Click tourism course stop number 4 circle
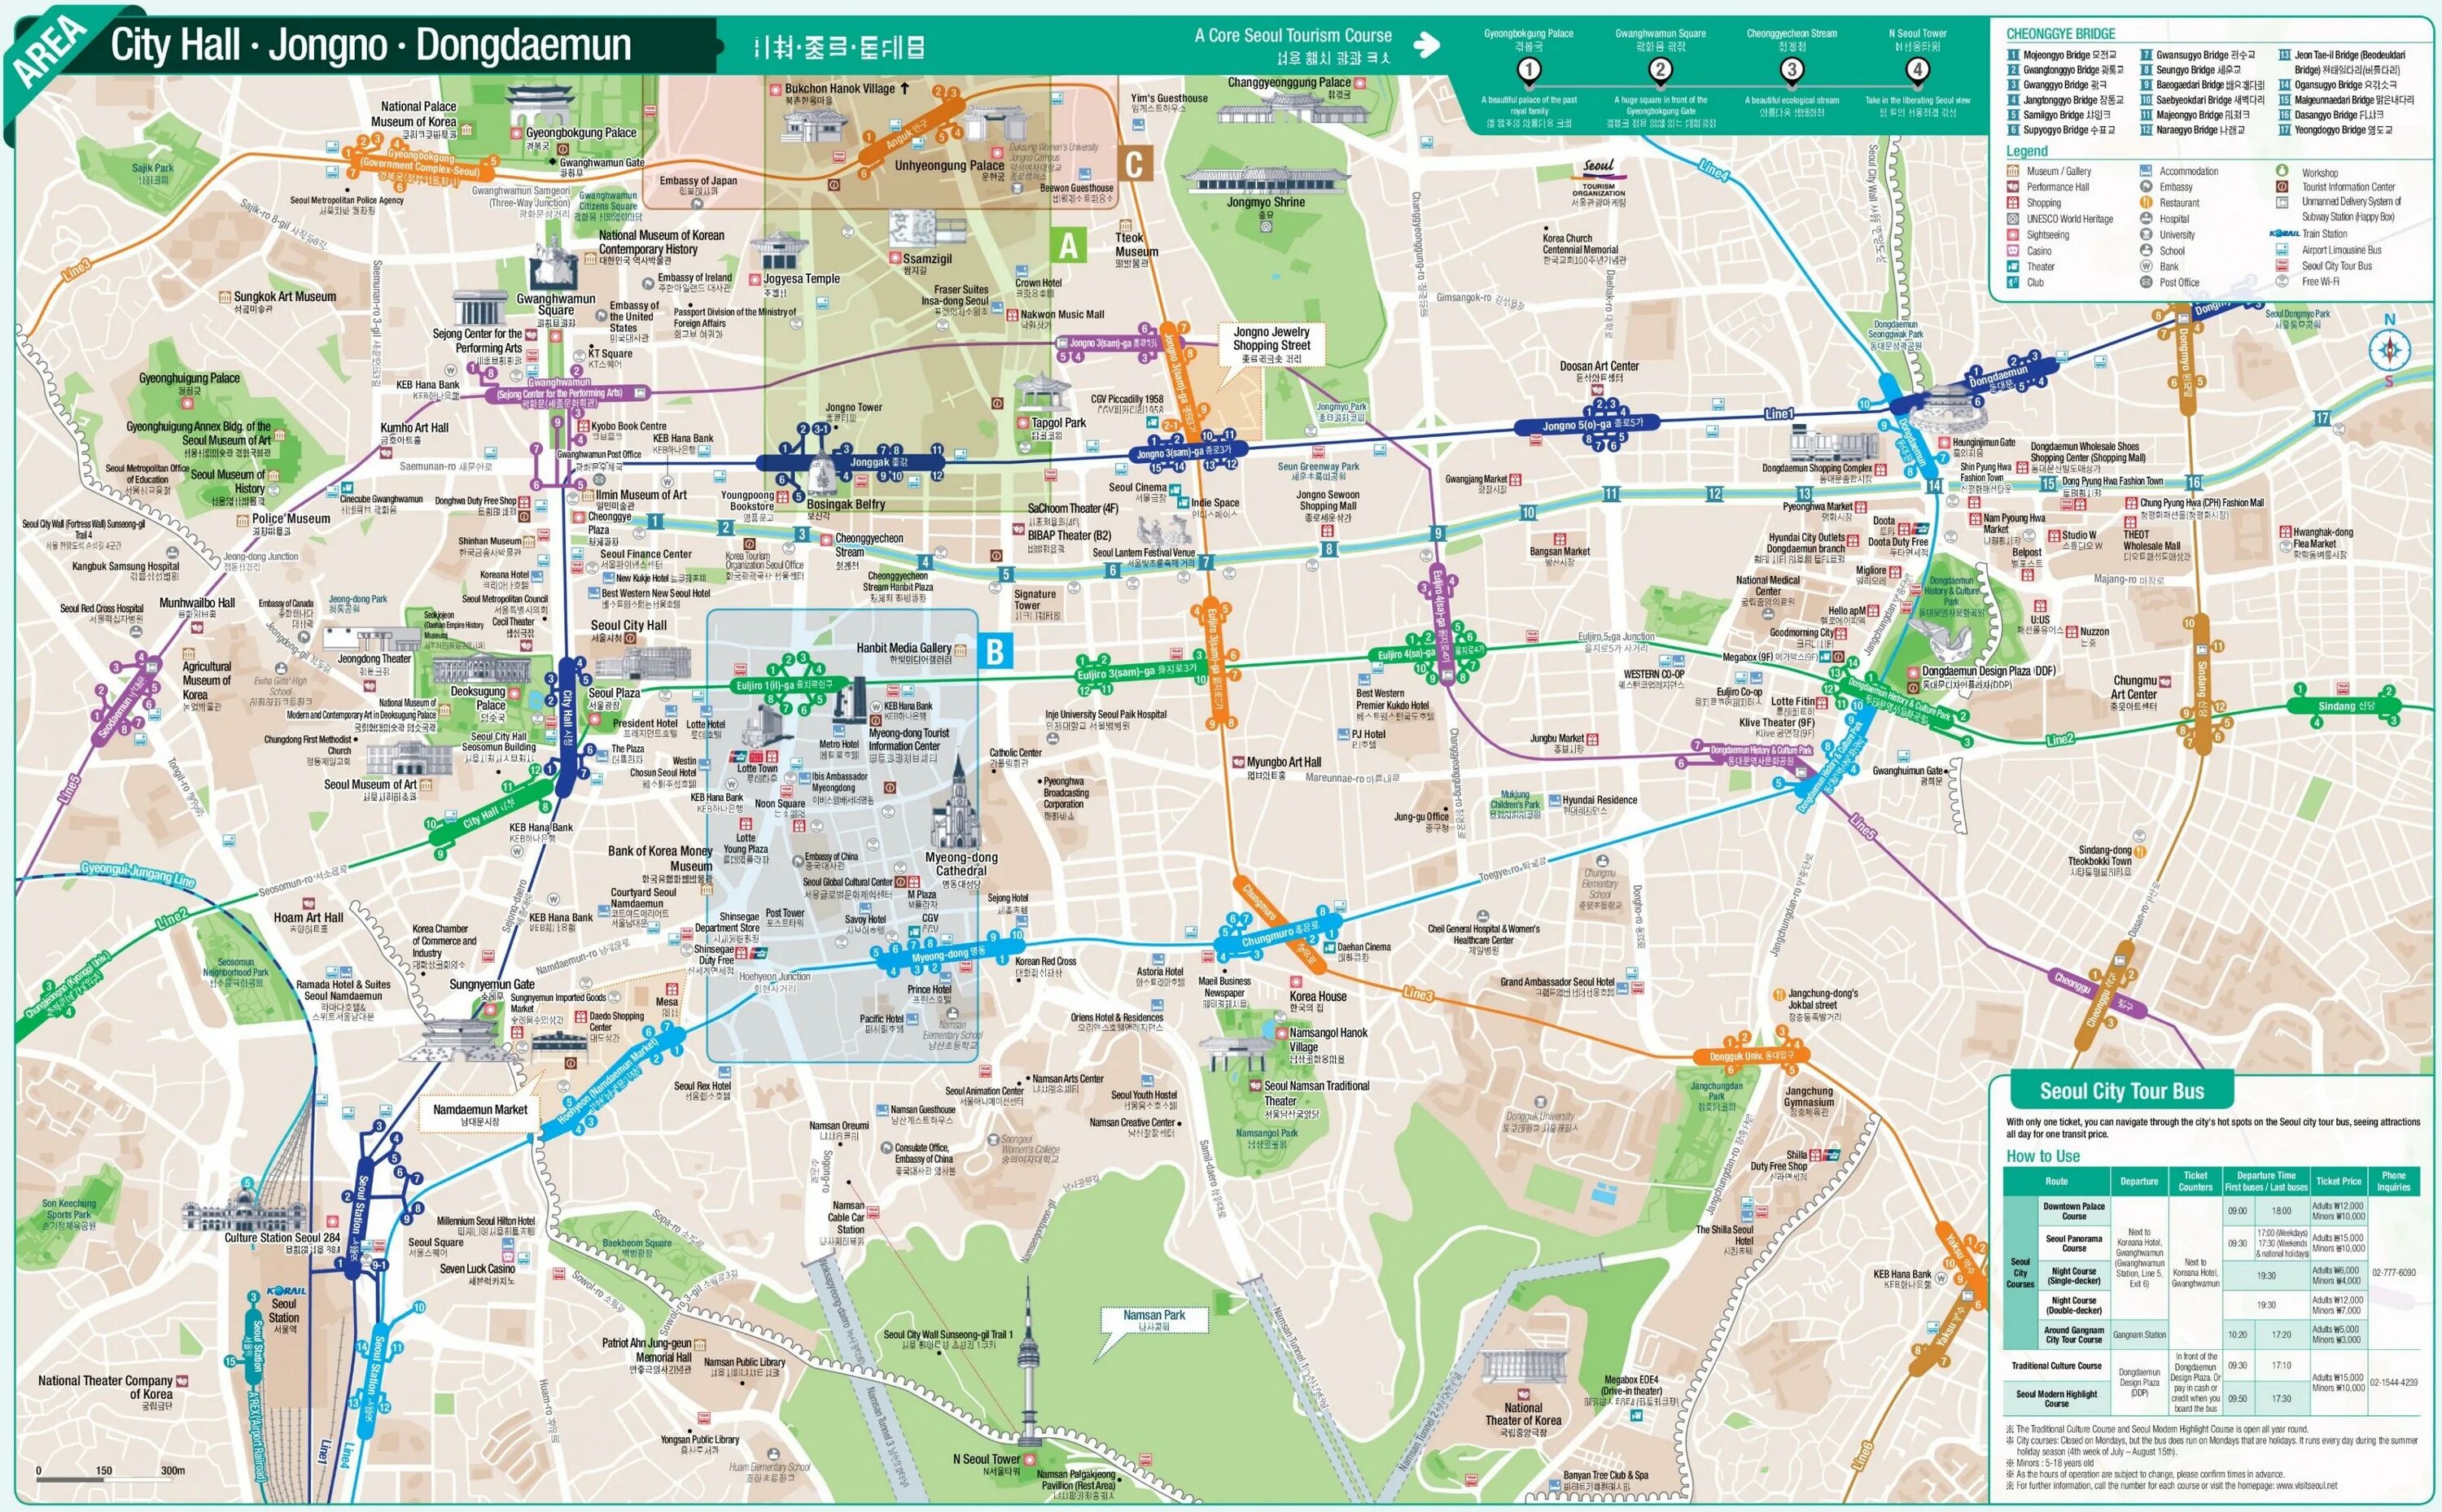 1916,70
